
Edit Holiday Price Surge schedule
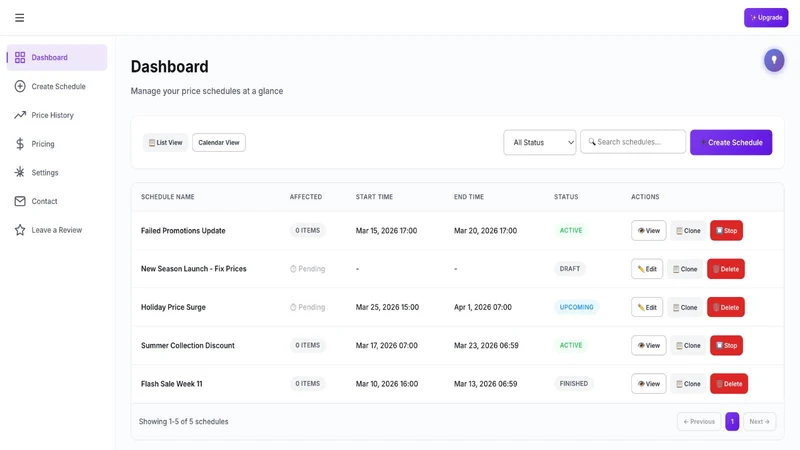tap(647, 307)
